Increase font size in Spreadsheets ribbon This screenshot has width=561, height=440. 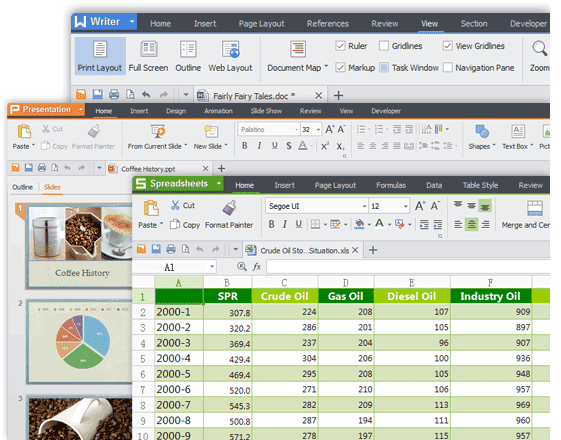420,206
